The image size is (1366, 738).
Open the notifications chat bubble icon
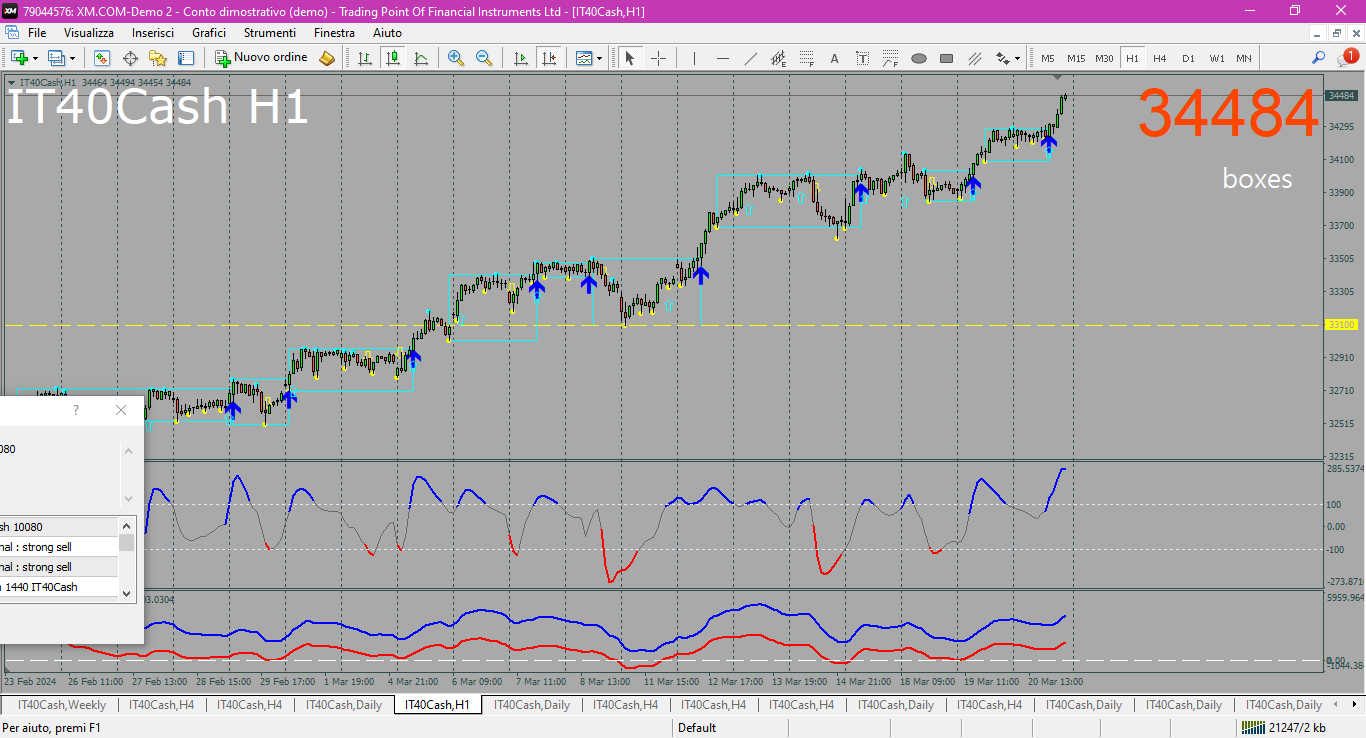1347,58
